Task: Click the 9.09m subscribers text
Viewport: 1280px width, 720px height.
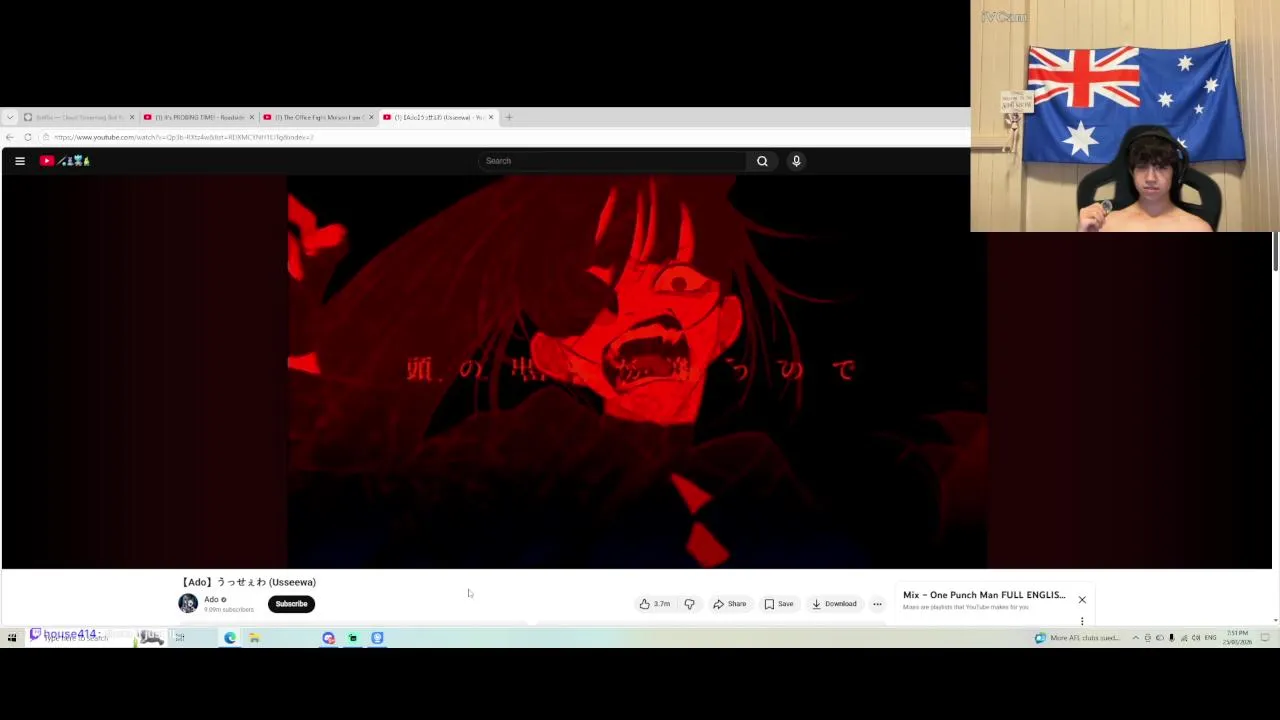Action: [229, 609]
